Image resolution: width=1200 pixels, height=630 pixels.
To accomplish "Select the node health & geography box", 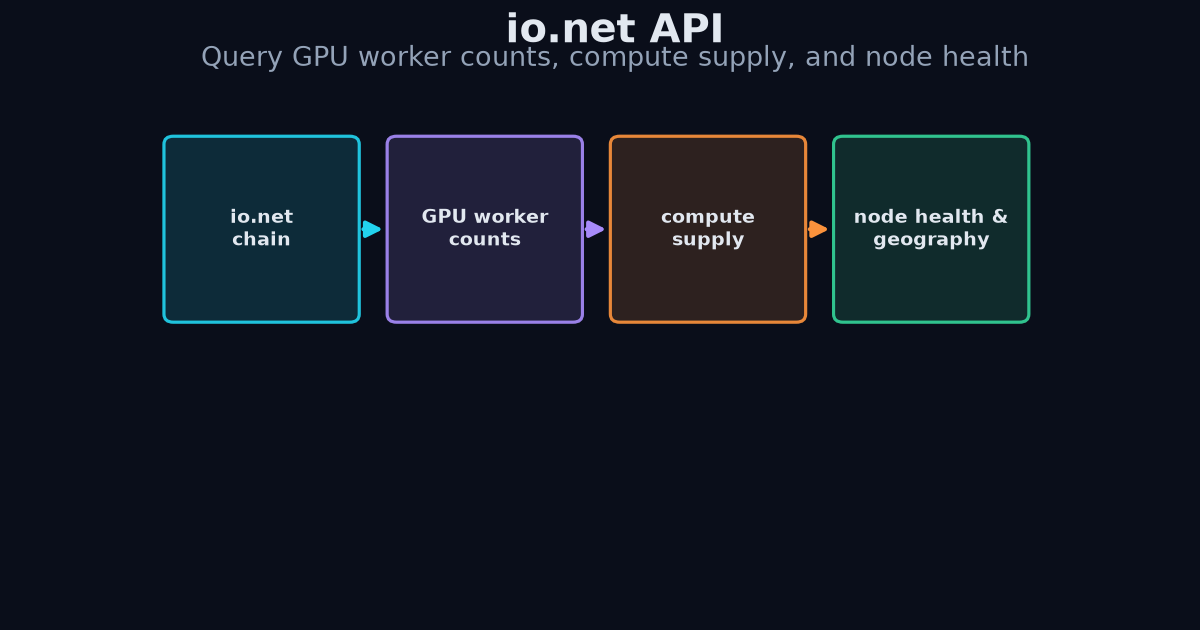I will coord(931,229).
